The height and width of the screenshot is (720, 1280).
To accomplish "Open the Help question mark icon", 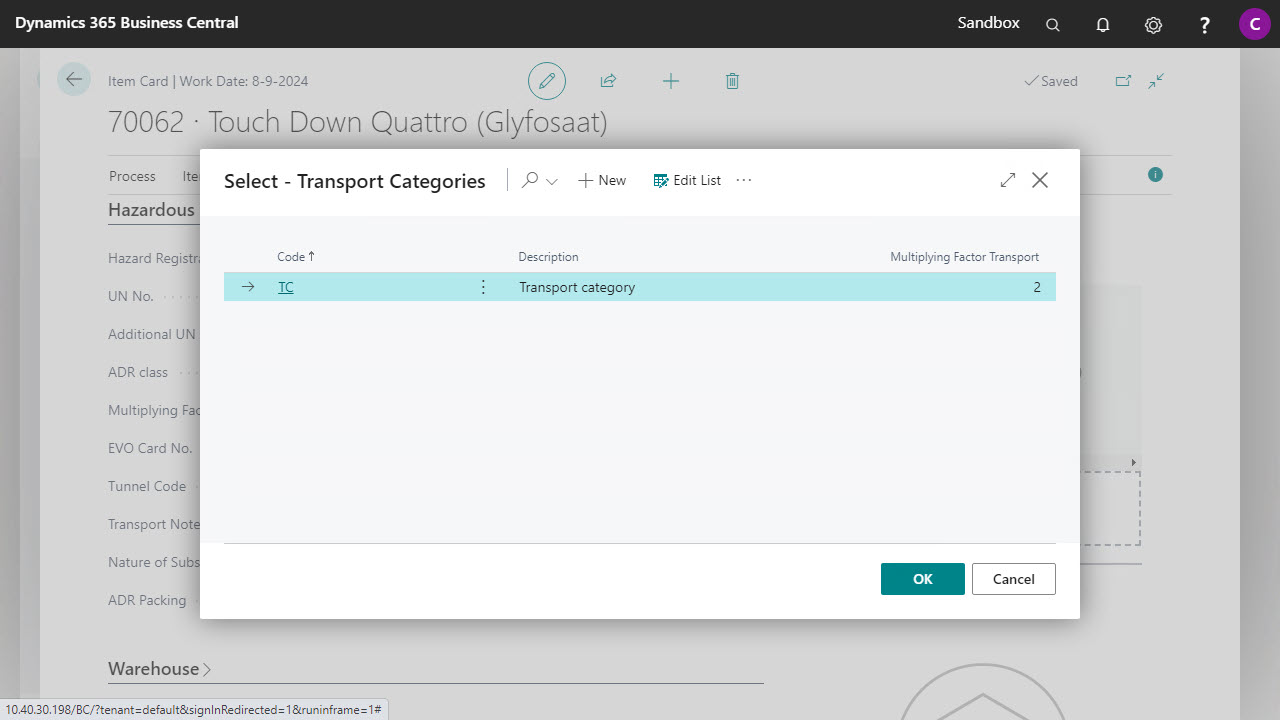I will (1204, 23).
